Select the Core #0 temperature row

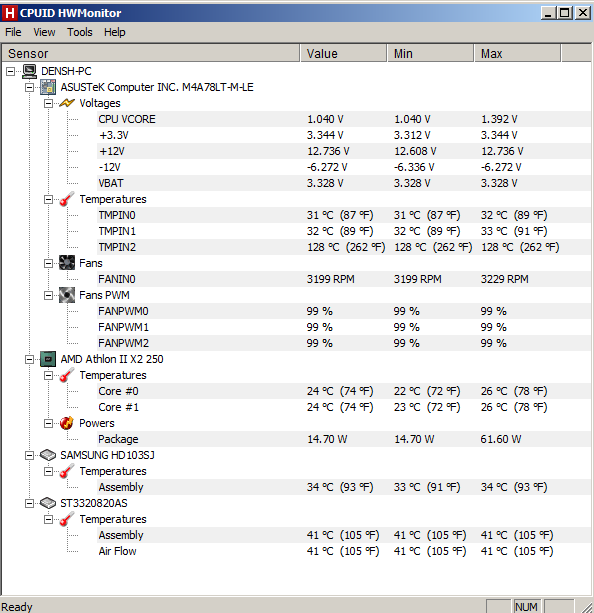point(344,391)
